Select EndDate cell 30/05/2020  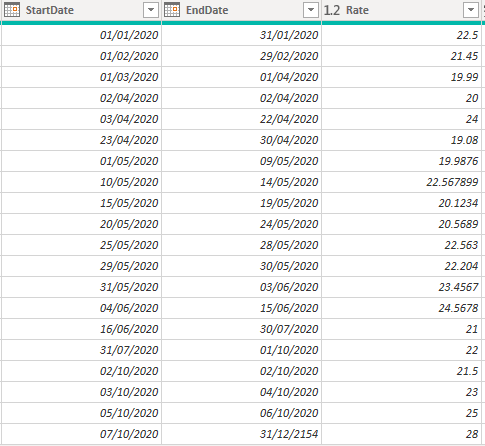point(242,266)
